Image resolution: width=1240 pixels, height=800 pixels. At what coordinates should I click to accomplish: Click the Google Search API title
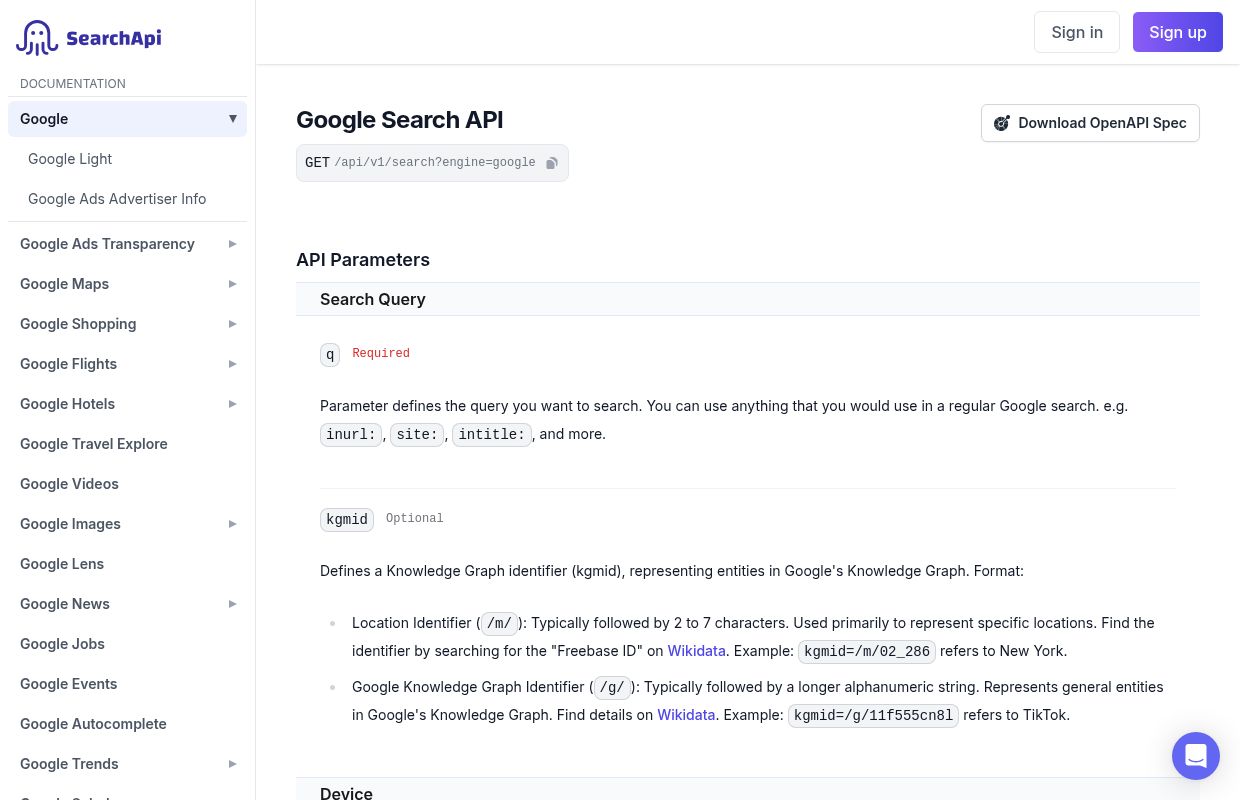pyautogui.click(x=400, y=120)
